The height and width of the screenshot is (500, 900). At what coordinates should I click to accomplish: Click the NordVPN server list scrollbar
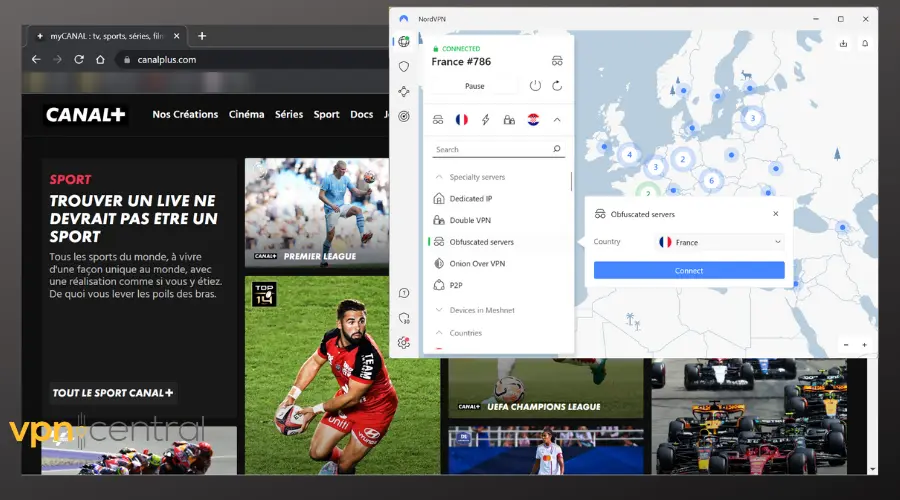(x=571, y=181)
